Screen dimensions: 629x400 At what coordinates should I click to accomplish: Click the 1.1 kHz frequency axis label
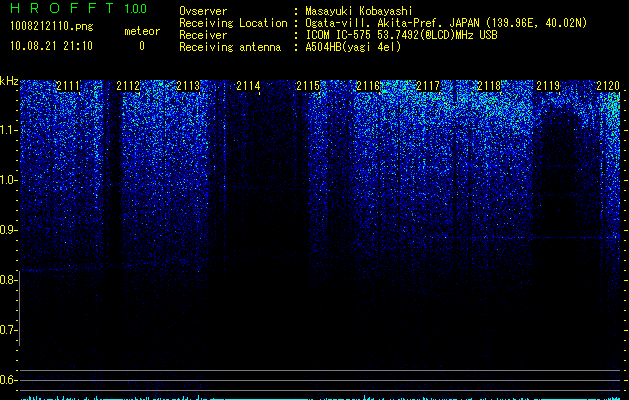coord(8,130)
